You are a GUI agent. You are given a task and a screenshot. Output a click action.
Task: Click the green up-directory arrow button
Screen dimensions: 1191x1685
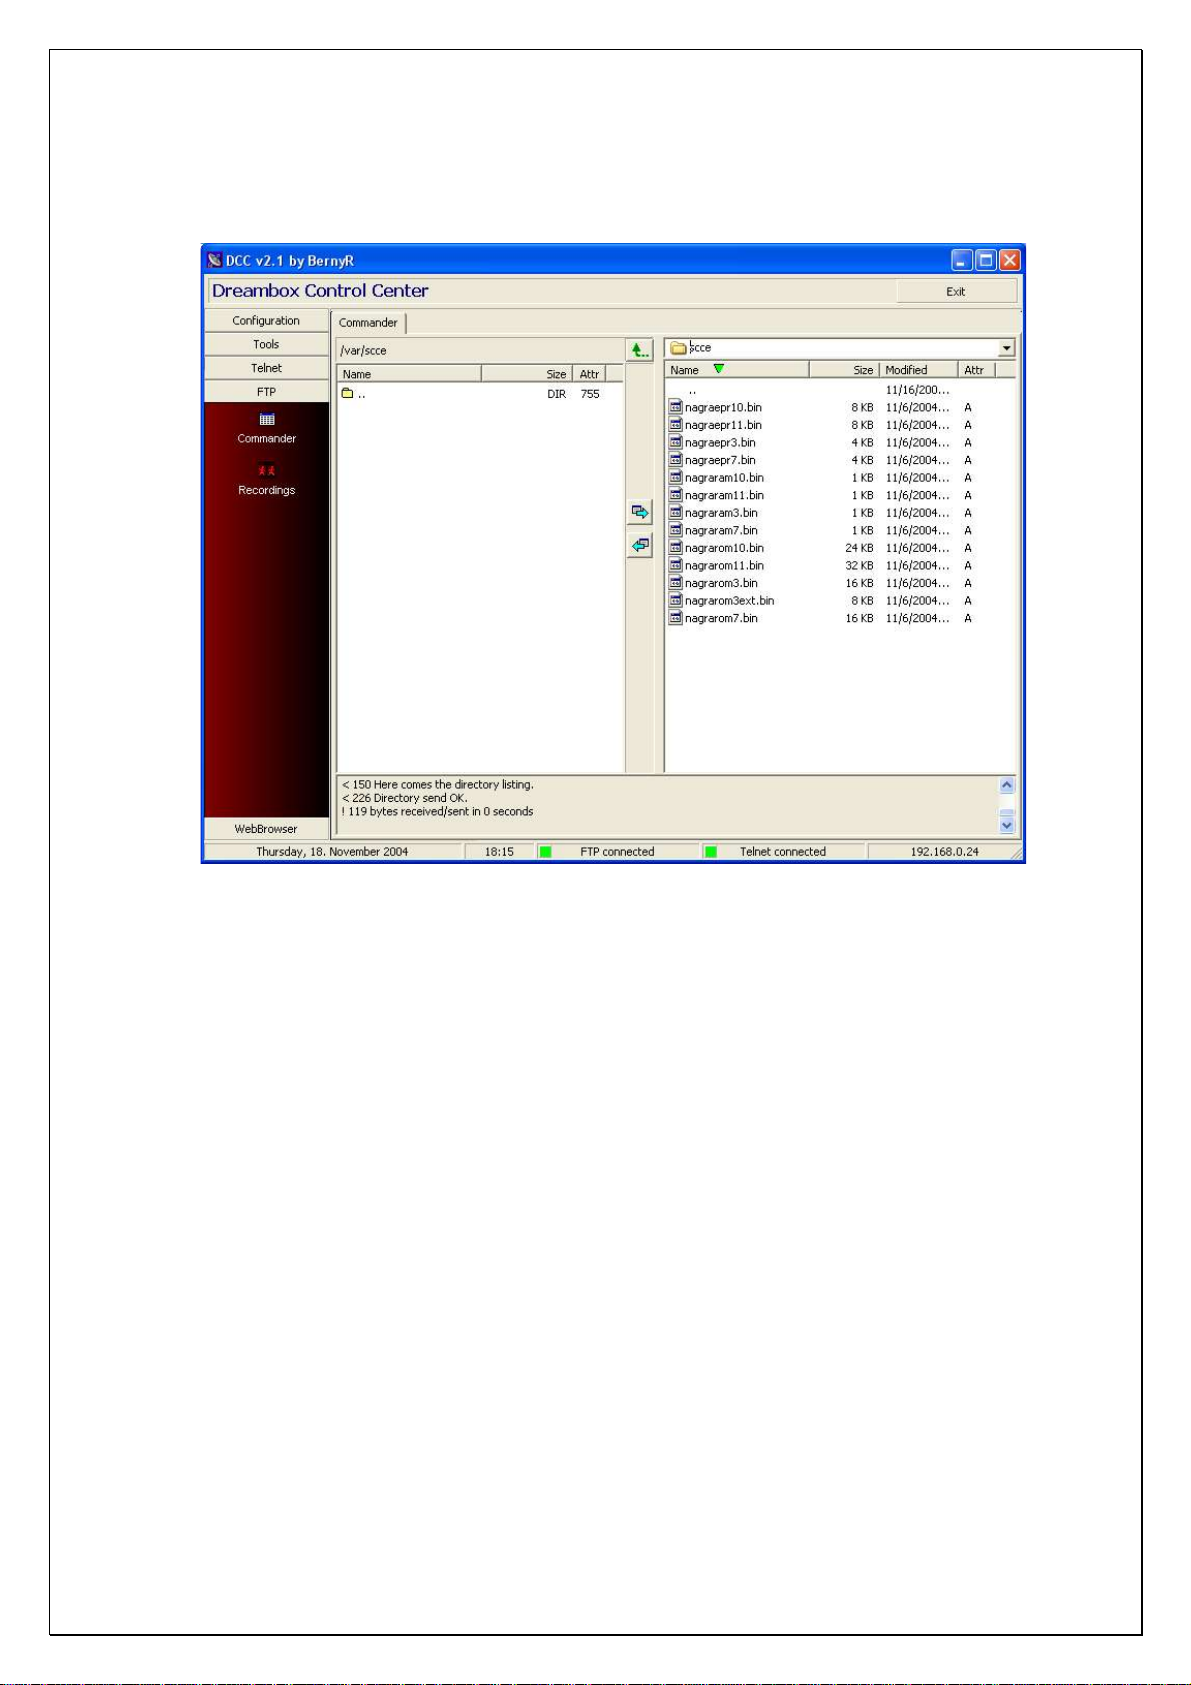click(639, 350)
